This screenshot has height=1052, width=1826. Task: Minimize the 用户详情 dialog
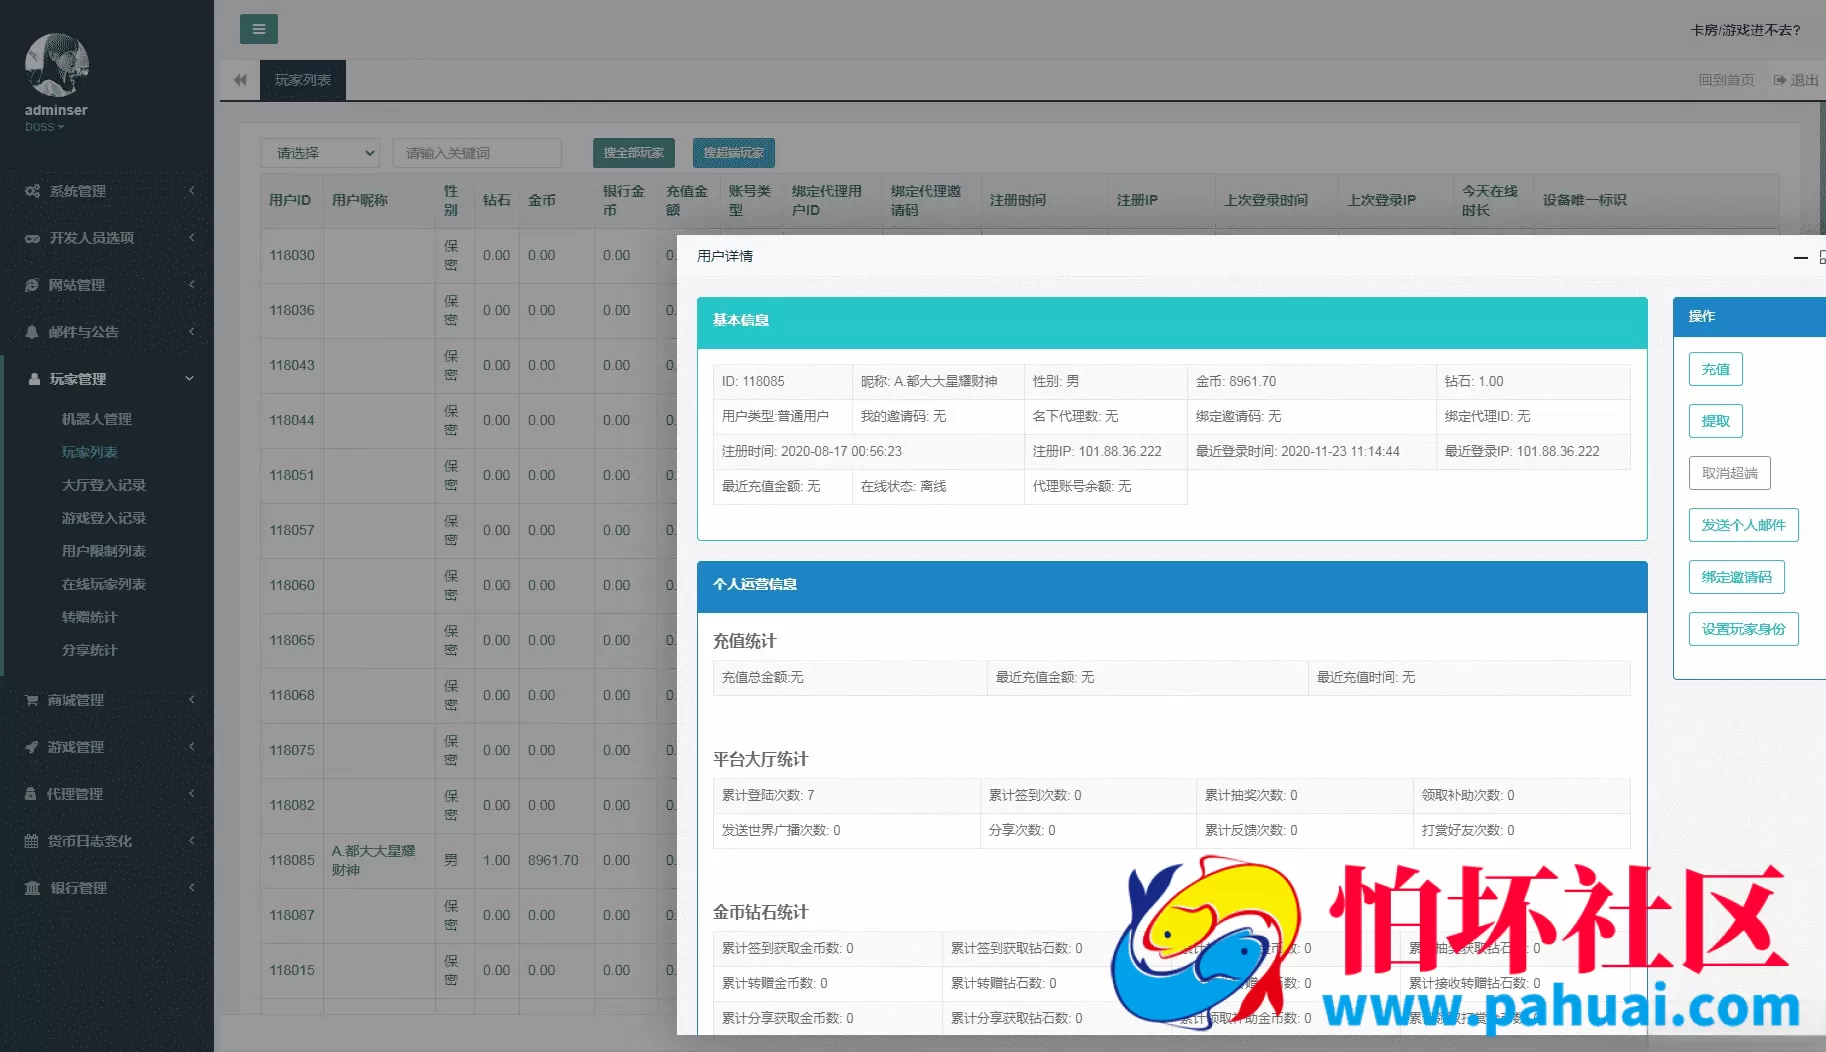click(x=1801, y=257)
